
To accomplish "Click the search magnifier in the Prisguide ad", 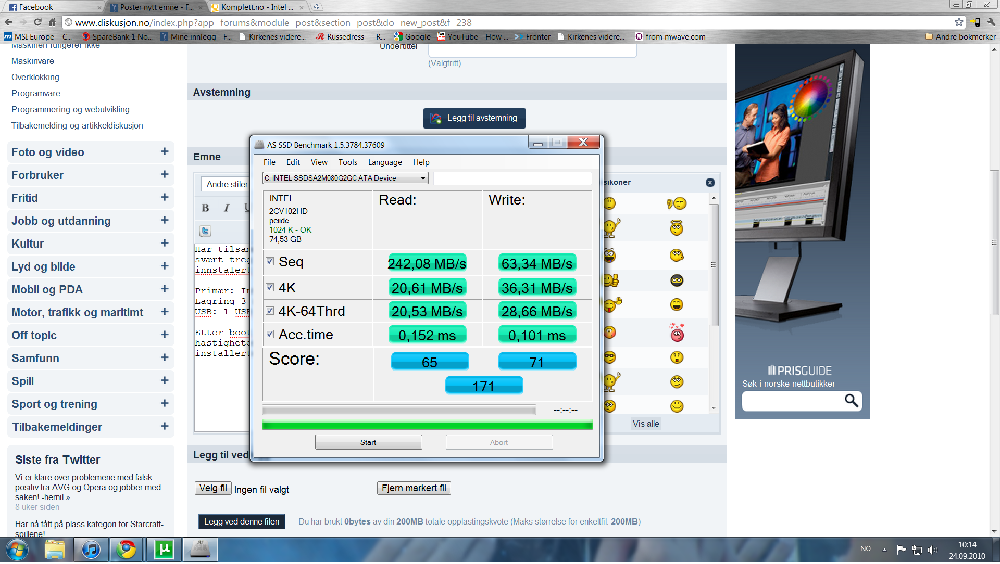I will click(x=851, y=400).
